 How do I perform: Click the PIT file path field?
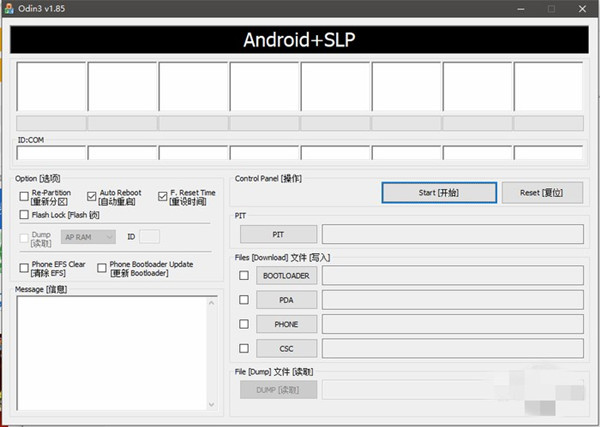[453, 234]
